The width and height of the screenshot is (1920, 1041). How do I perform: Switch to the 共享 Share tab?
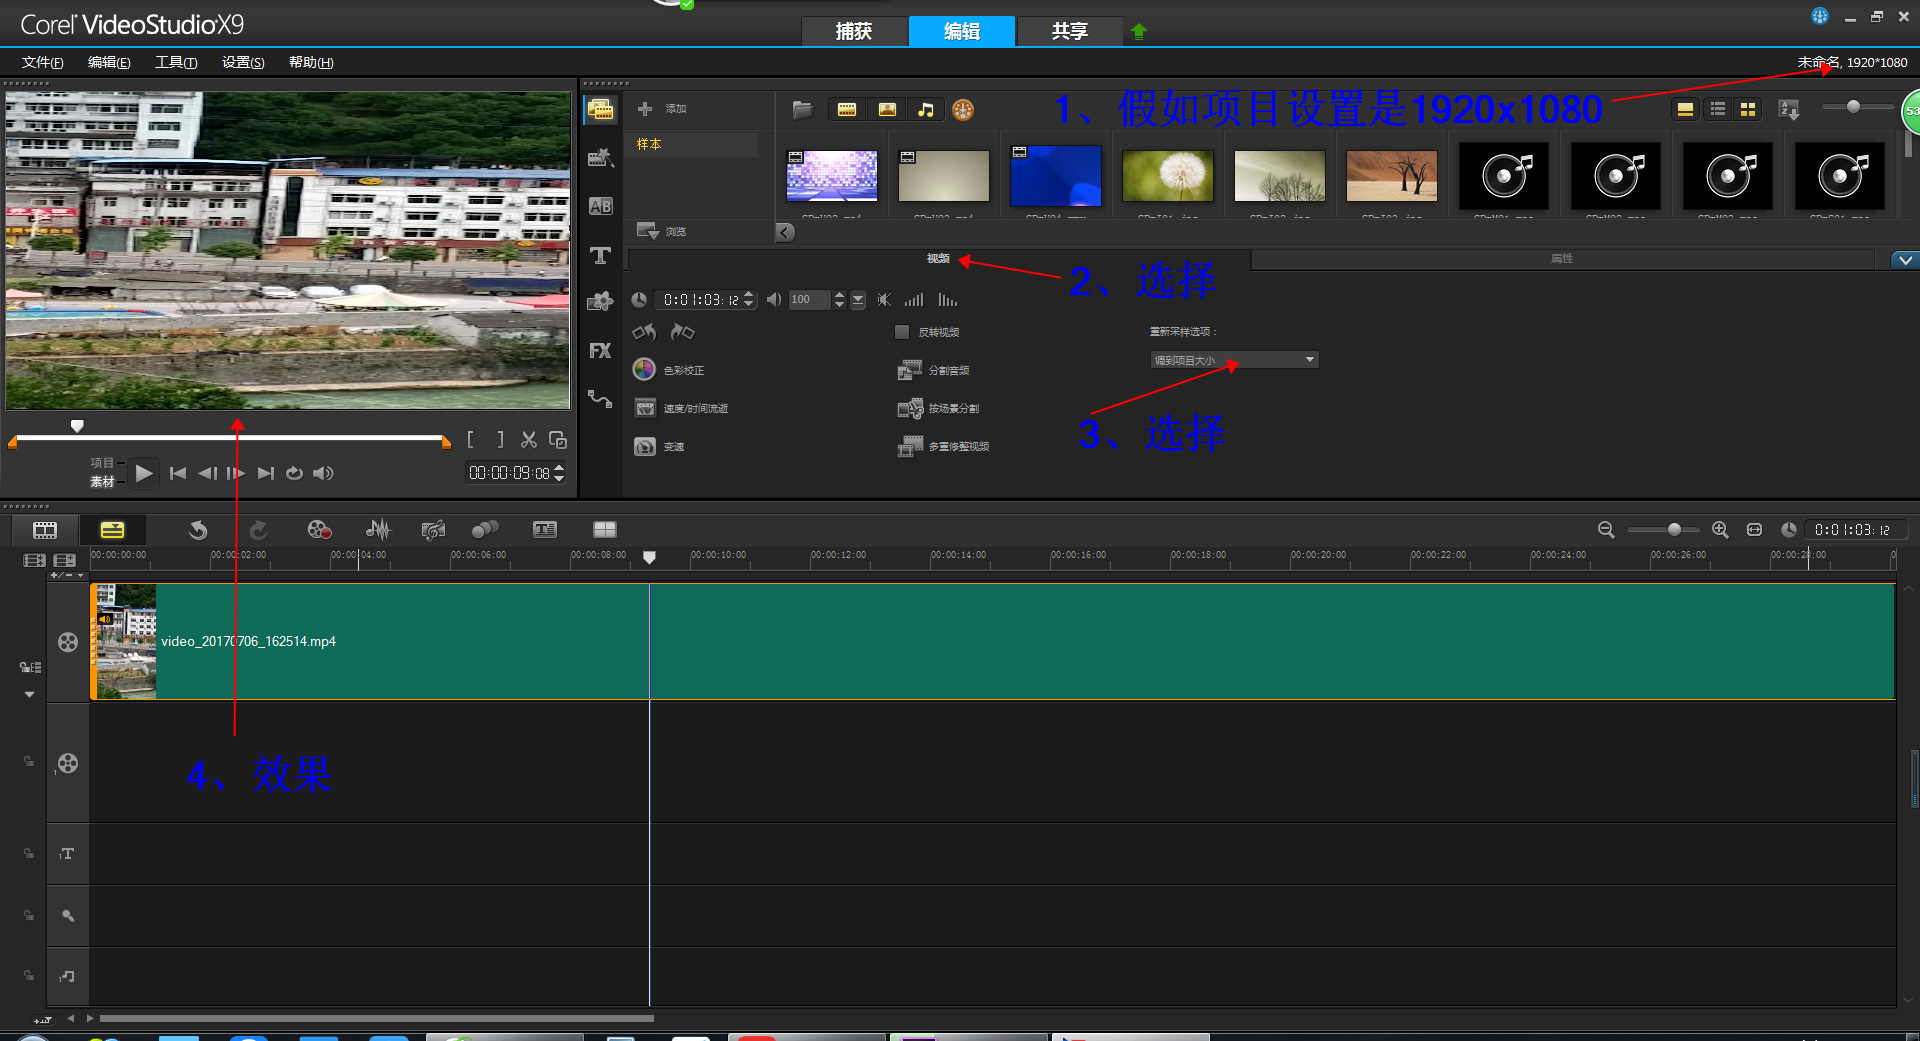coord(1069,31)
